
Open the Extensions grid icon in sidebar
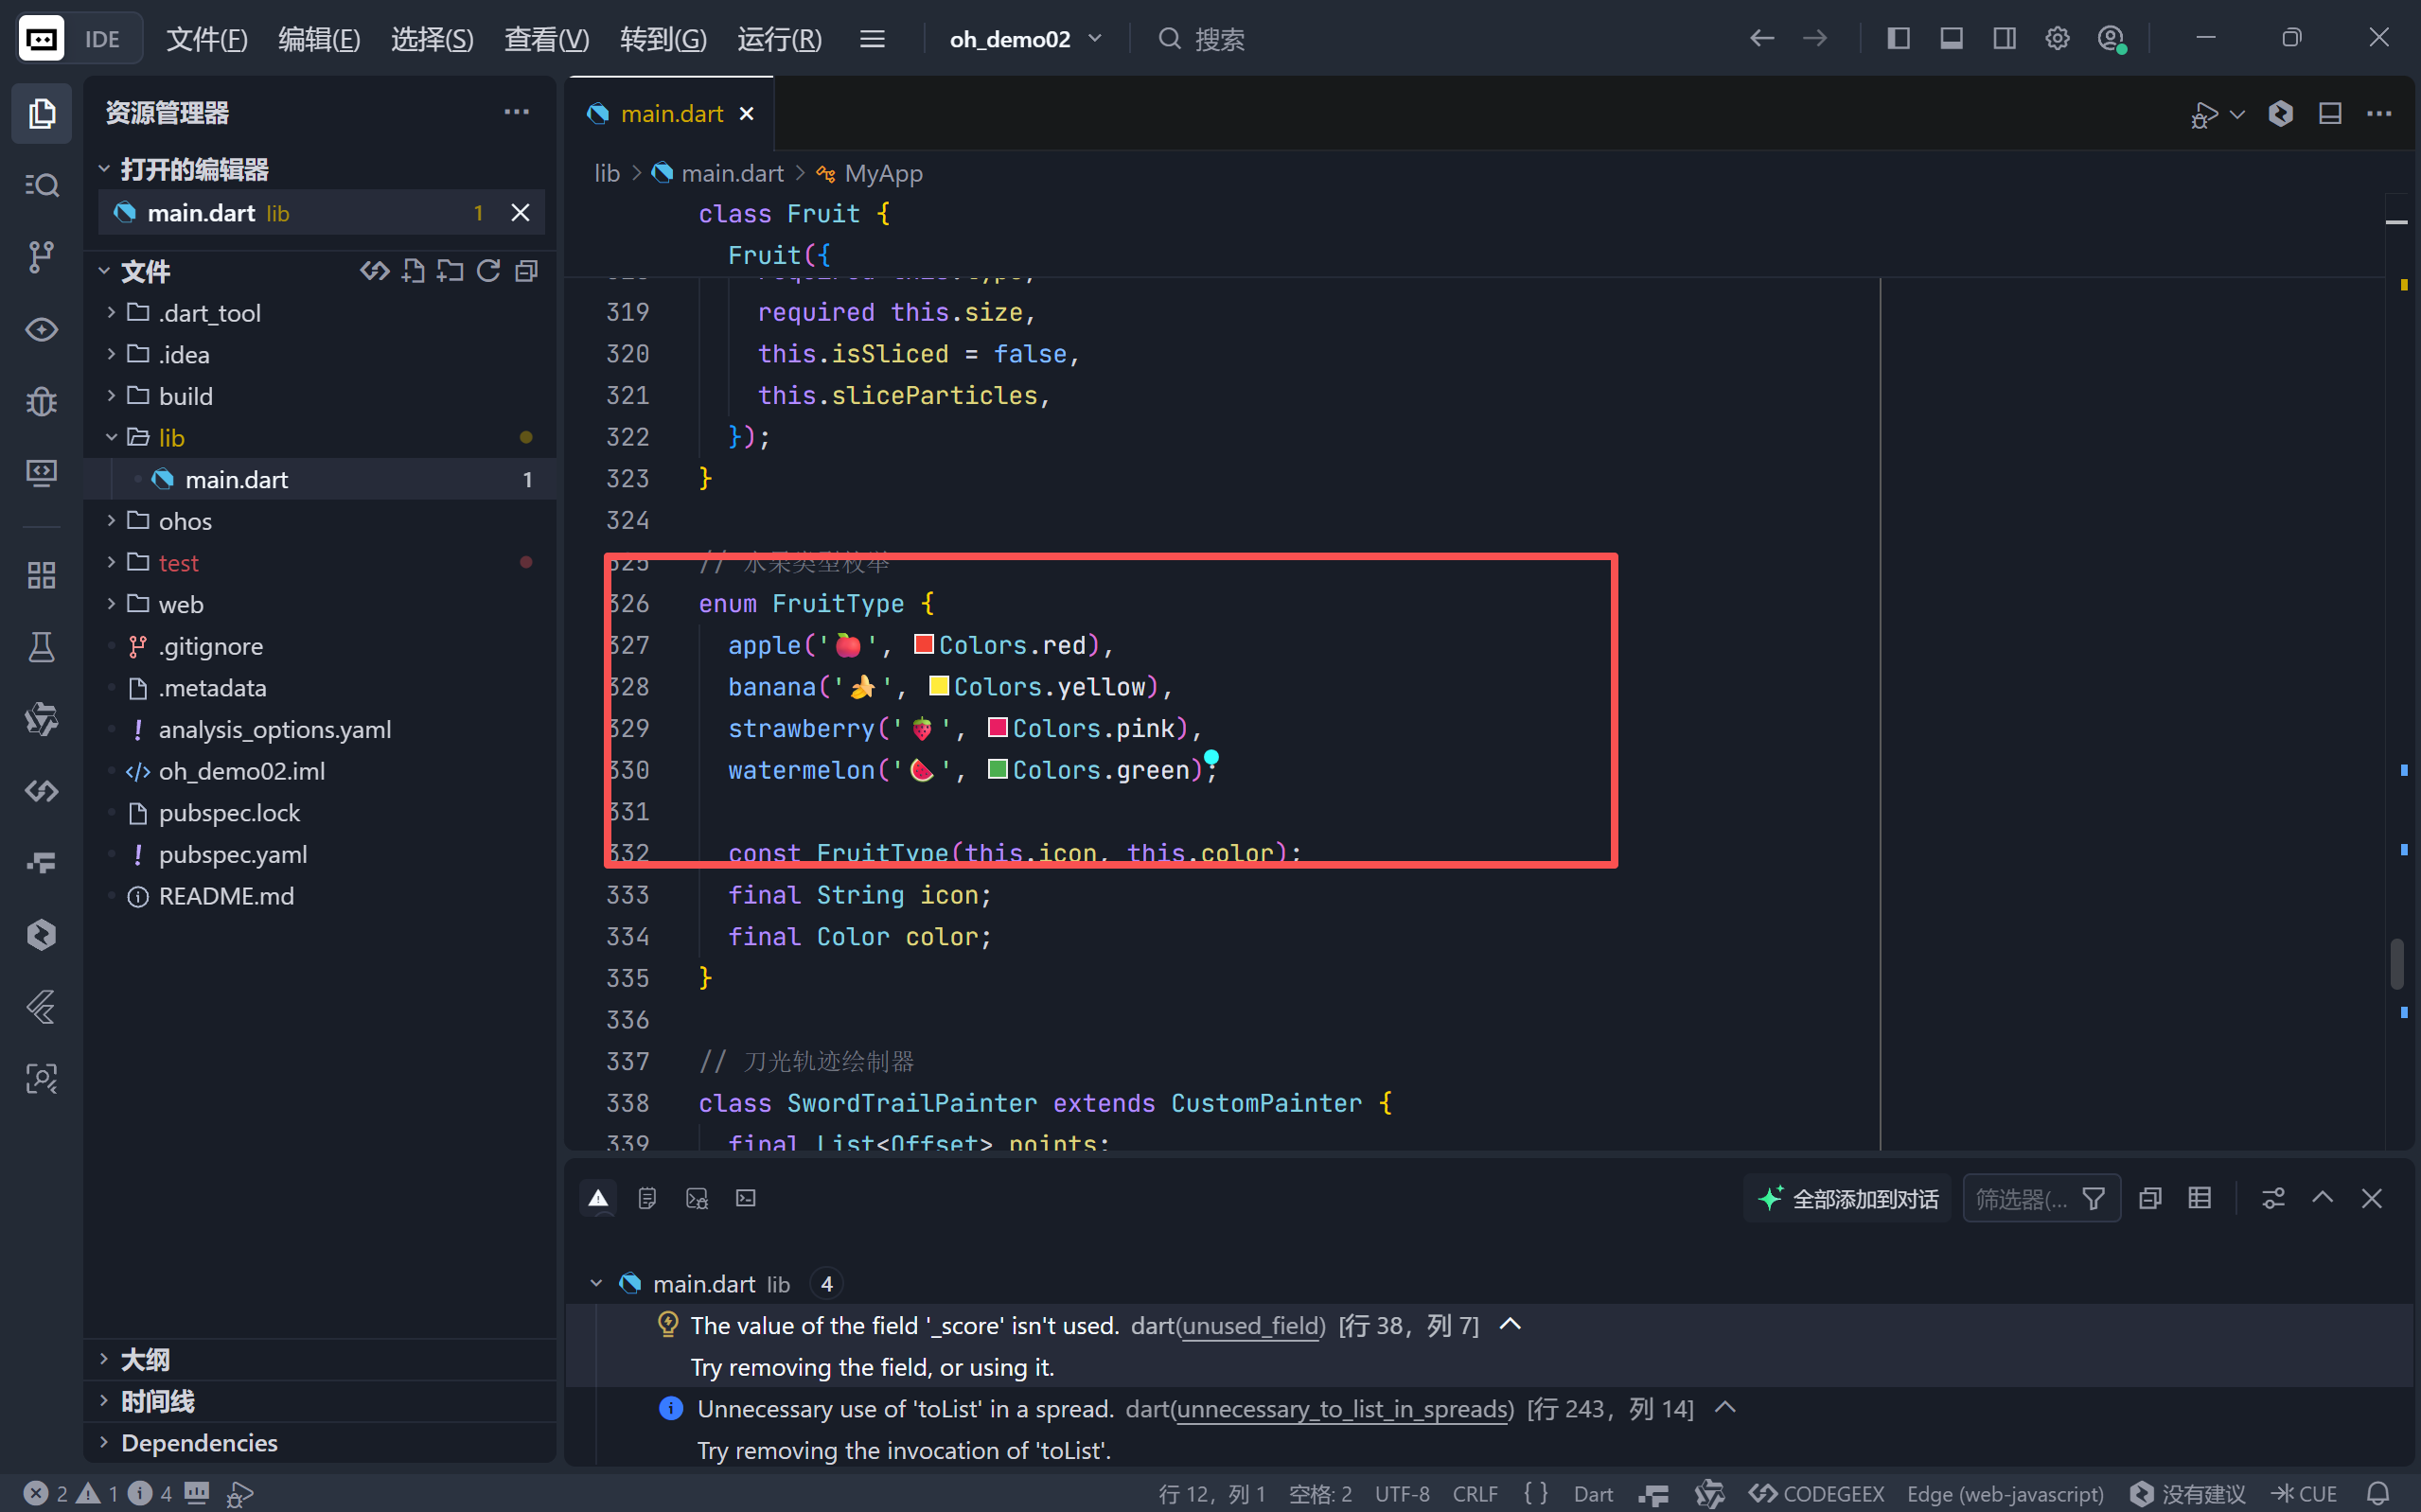(41, 575)
